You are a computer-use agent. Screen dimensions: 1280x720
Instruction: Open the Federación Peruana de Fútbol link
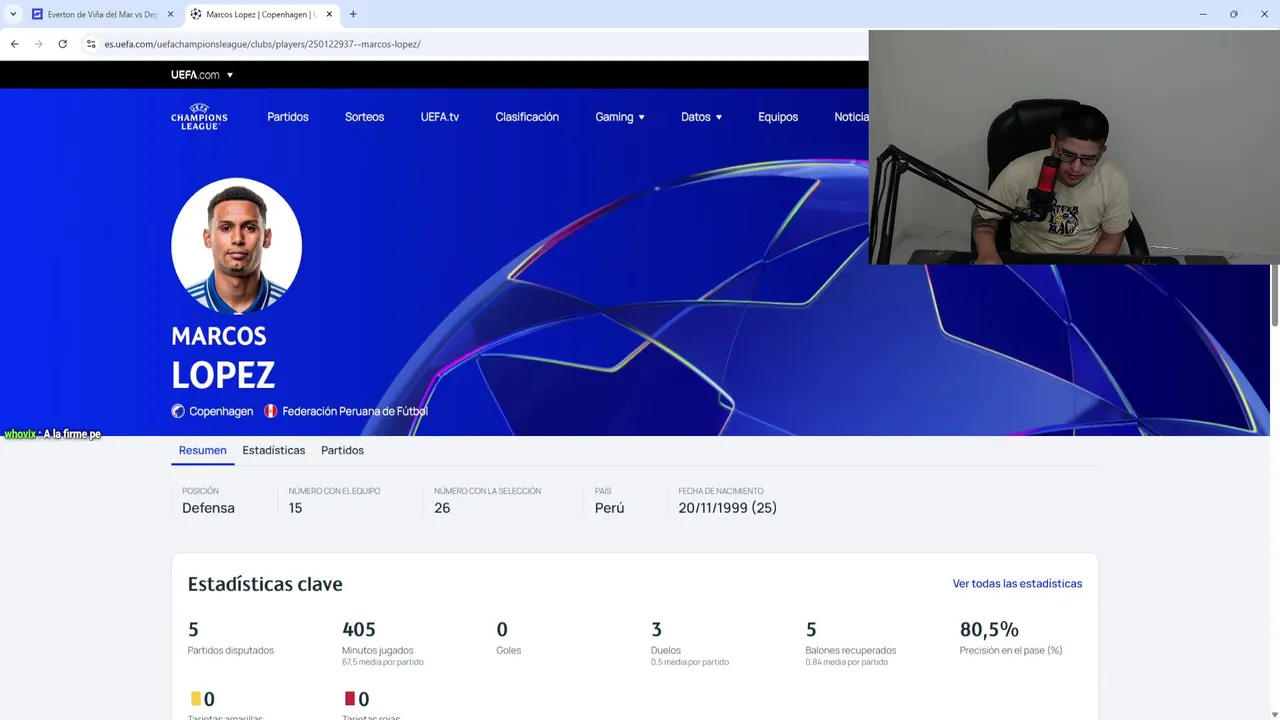click(355, 411)
